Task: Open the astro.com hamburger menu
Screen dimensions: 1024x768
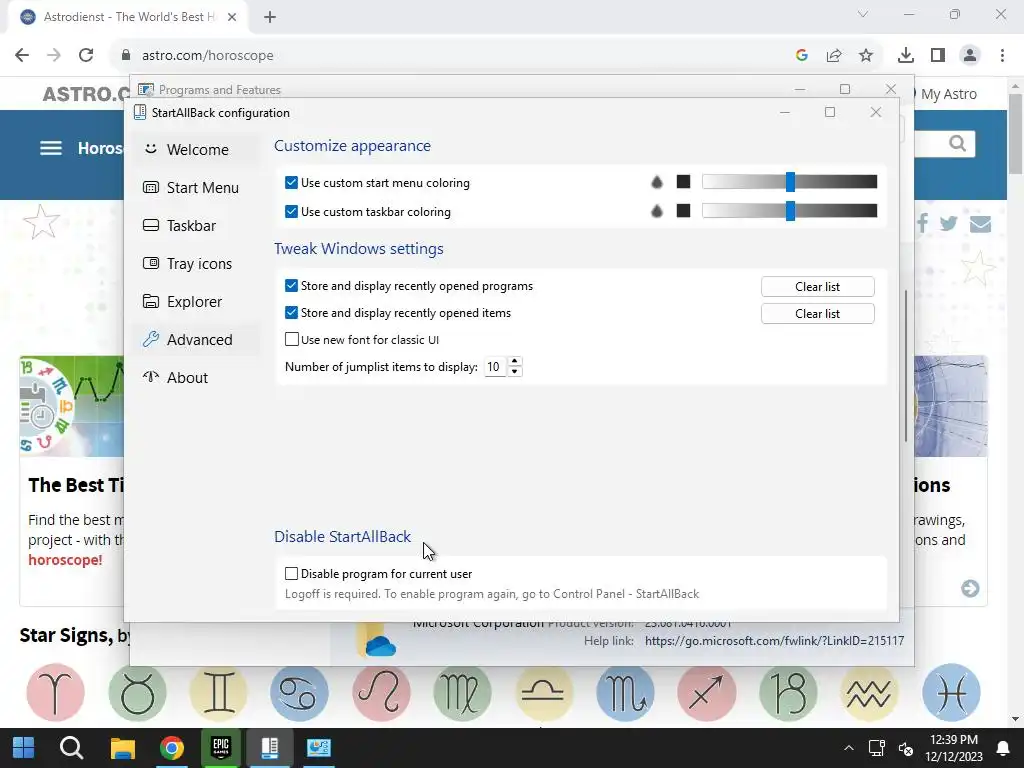Action: 51,148
